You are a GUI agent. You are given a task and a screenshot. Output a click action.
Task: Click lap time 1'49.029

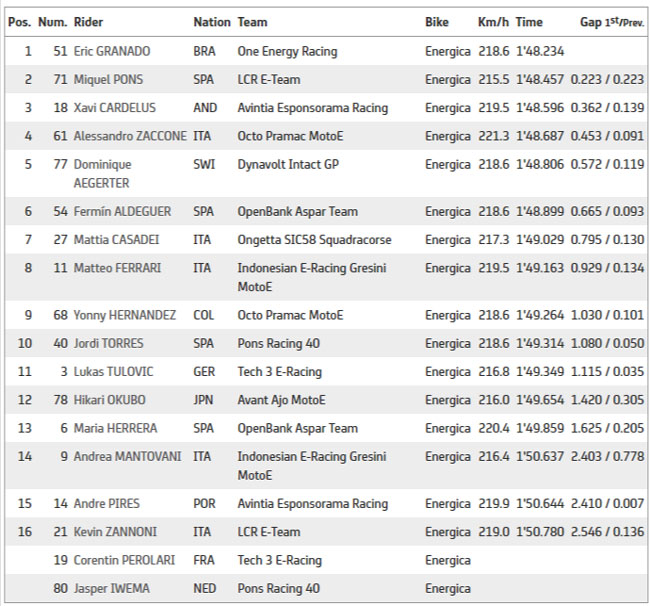pos(540,240)
